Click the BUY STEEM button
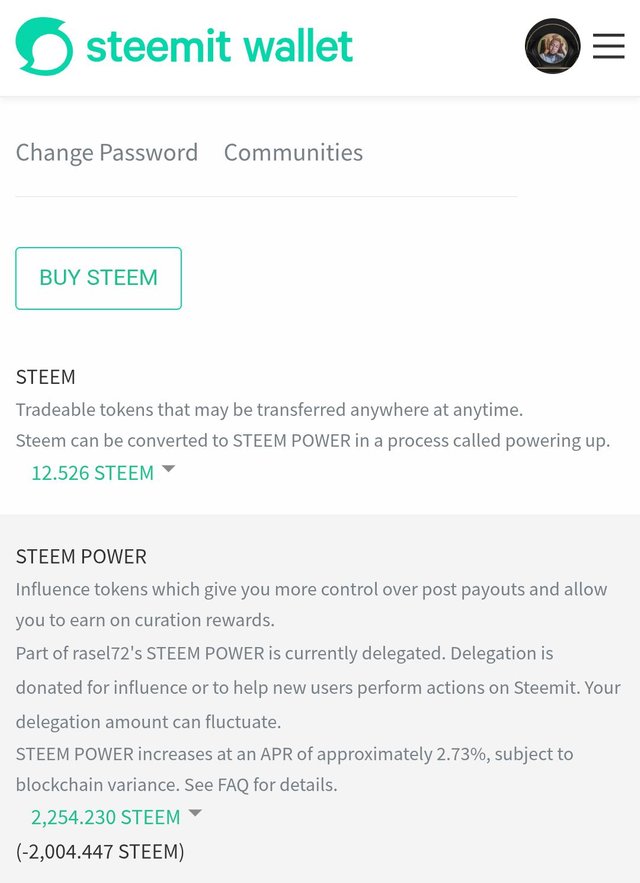This screenshot has height=883, width=640. coord(99,278)
